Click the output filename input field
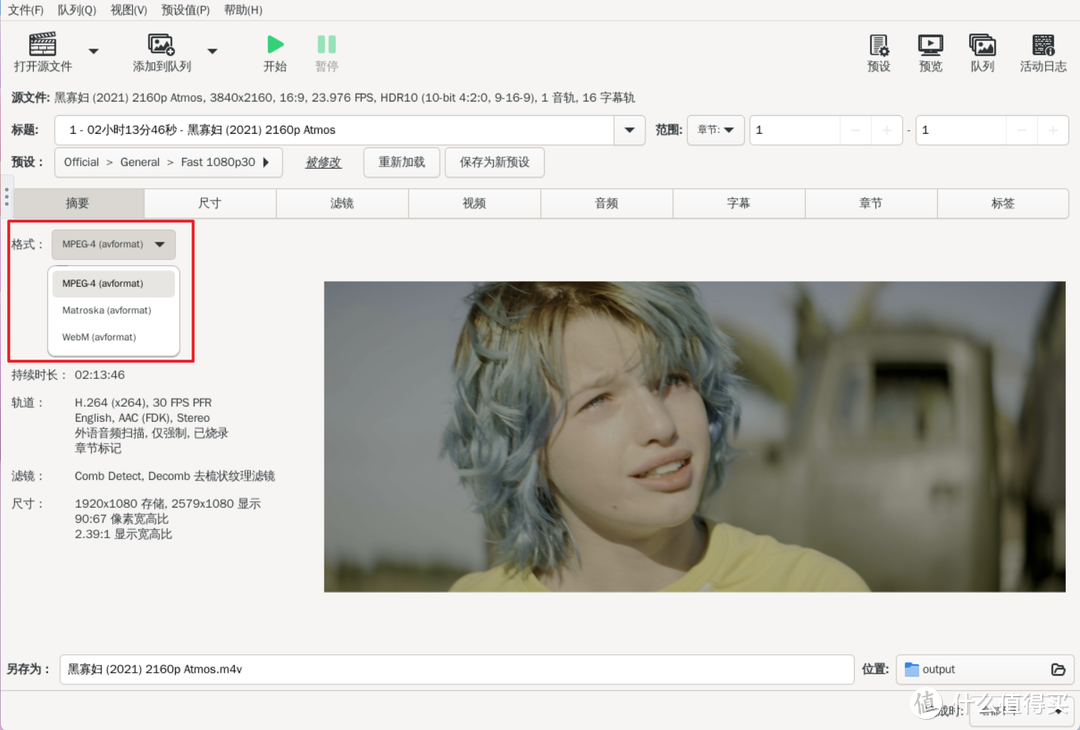 456,669
